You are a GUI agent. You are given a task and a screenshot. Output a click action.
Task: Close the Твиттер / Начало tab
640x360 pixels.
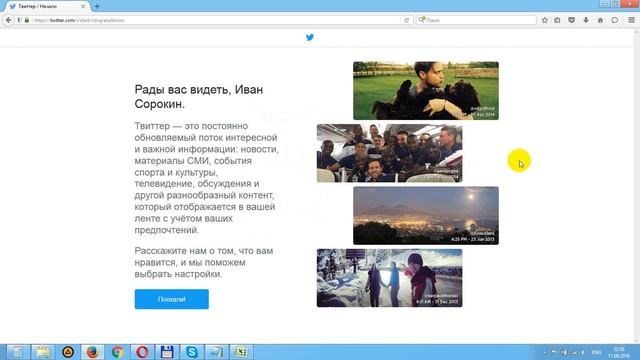click(83, 7)
